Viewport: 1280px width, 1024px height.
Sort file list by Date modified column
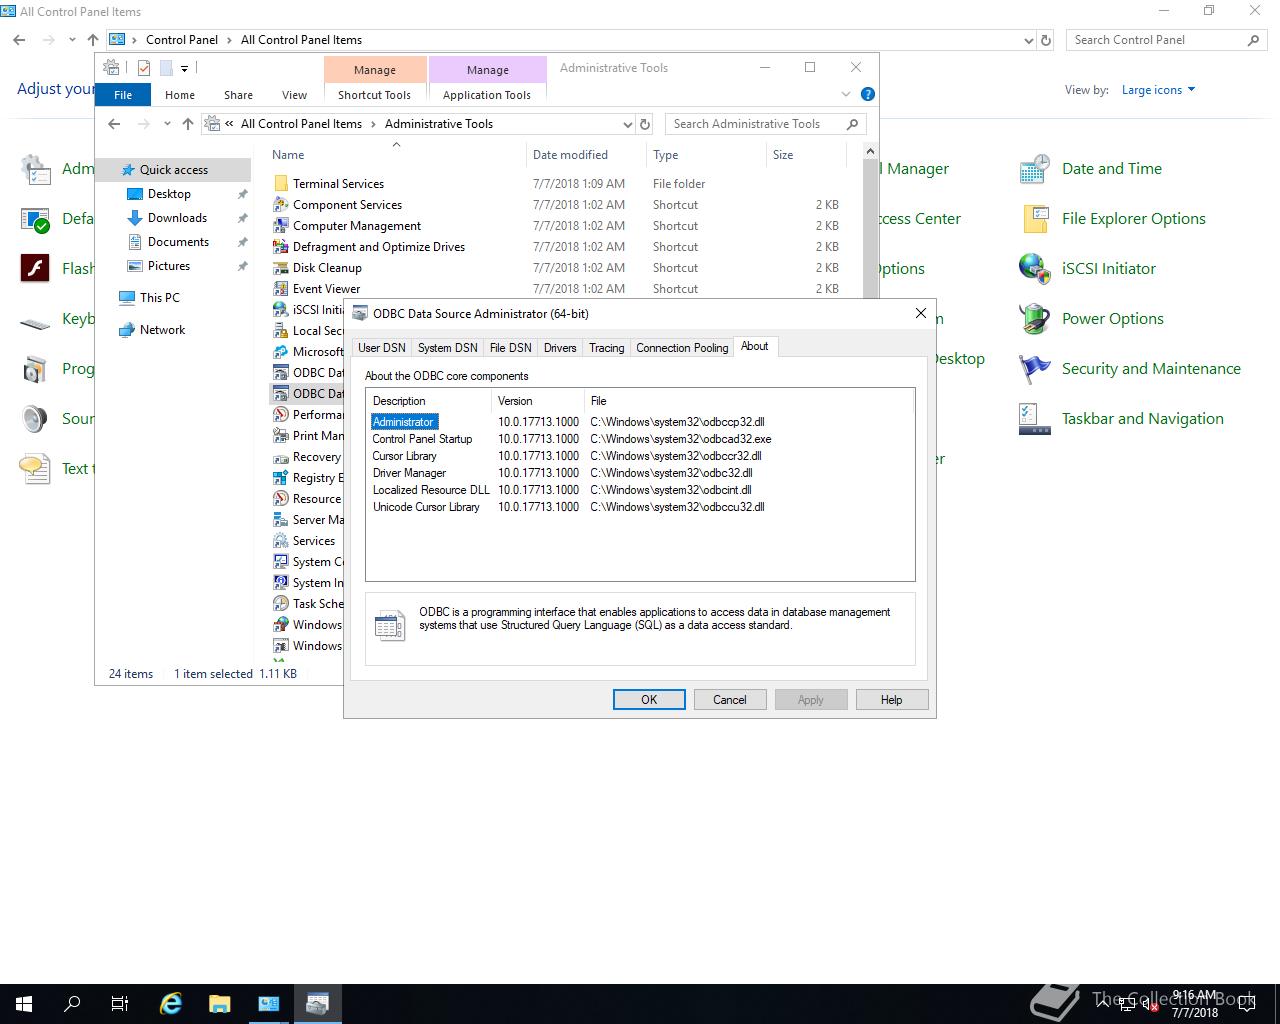(x=586, y=155)
